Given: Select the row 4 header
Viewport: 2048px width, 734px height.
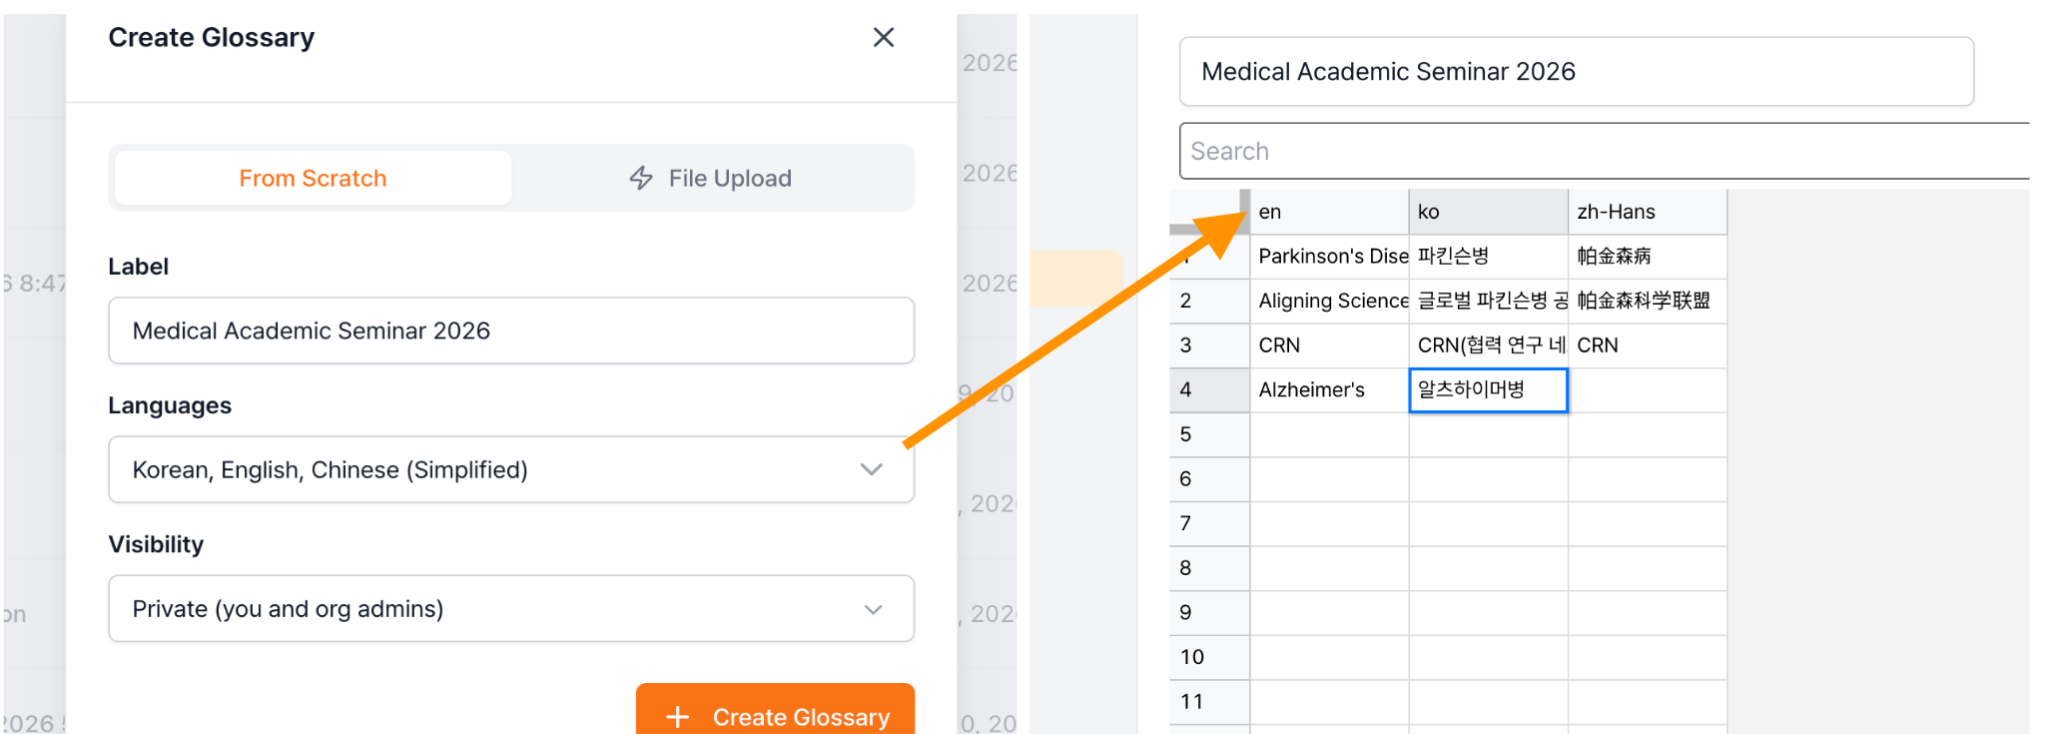Looking at the screenshot, I should (x=1209, y=390).
